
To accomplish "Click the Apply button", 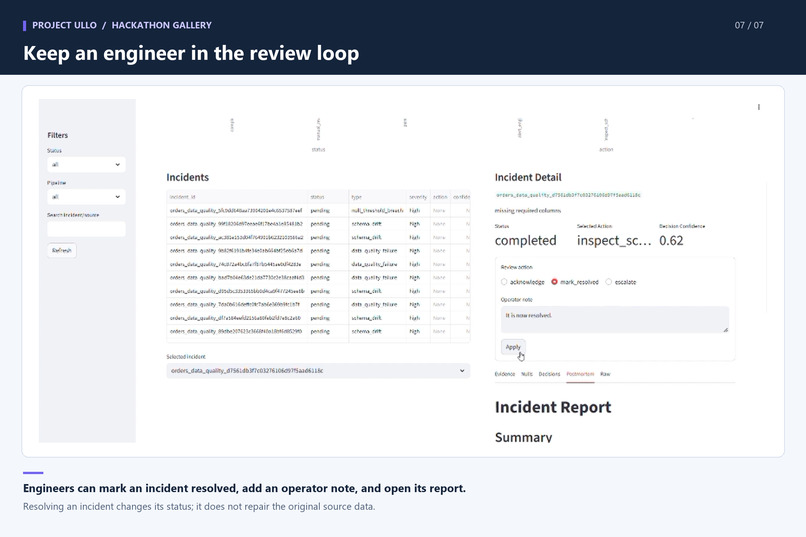I will 513,347.
